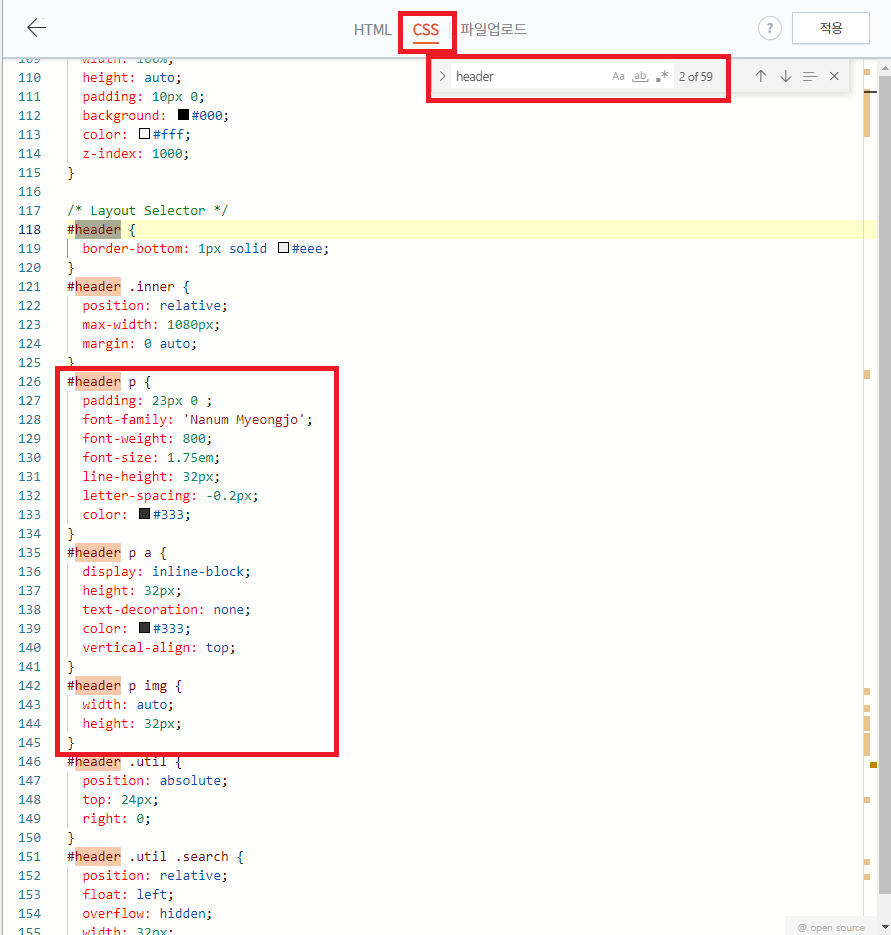Open the 파일업로드 tab

493,29
